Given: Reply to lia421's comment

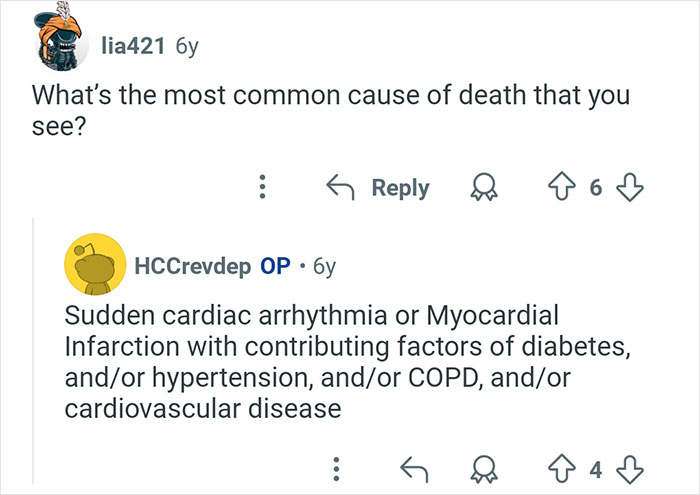Looking at the screenshot, I should (379, 188).
